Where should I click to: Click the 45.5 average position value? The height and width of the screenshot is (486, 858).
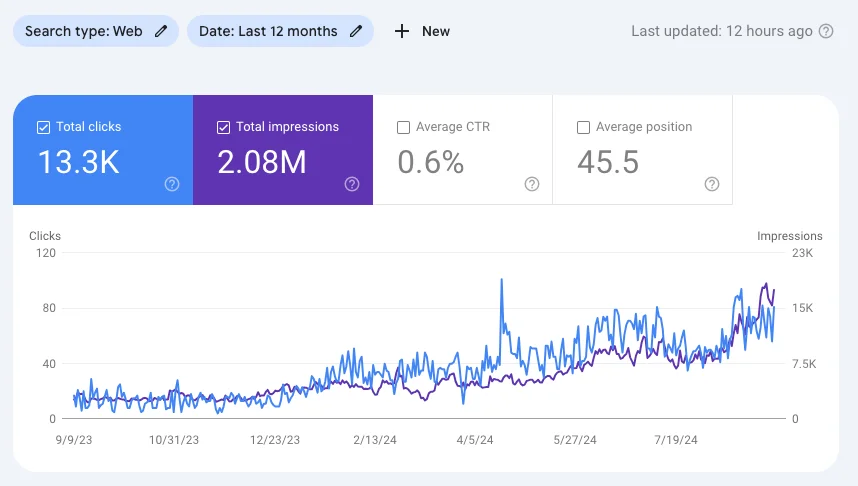[608, 162]
